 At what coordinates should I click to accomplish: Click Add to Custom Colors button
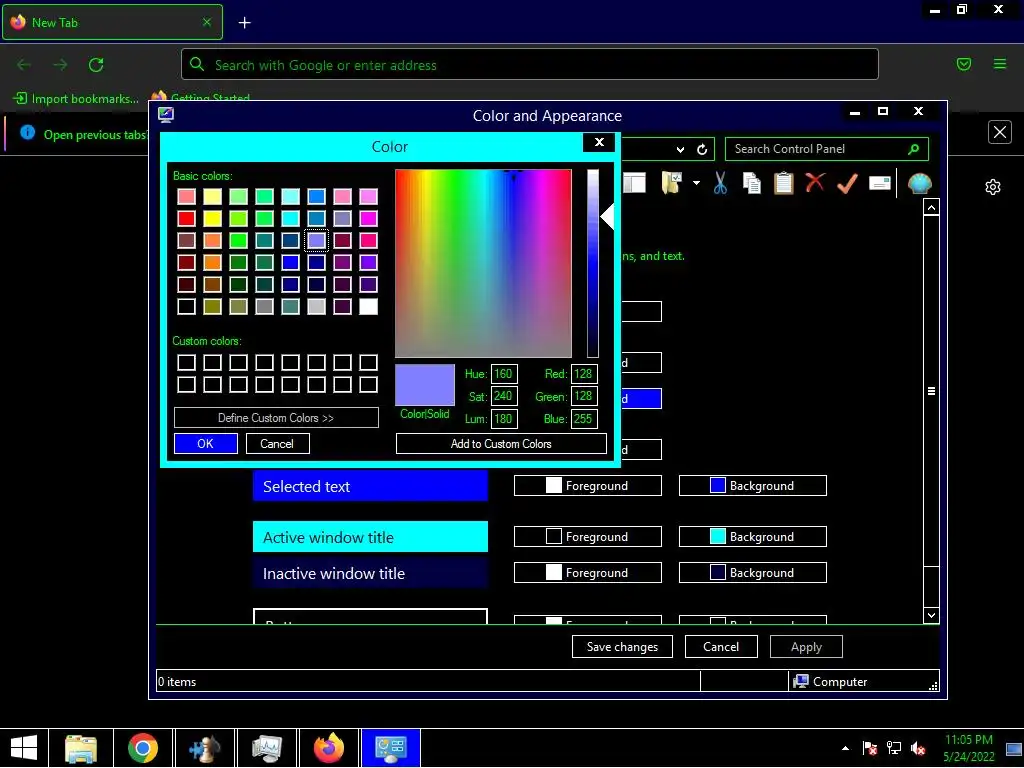501,443
